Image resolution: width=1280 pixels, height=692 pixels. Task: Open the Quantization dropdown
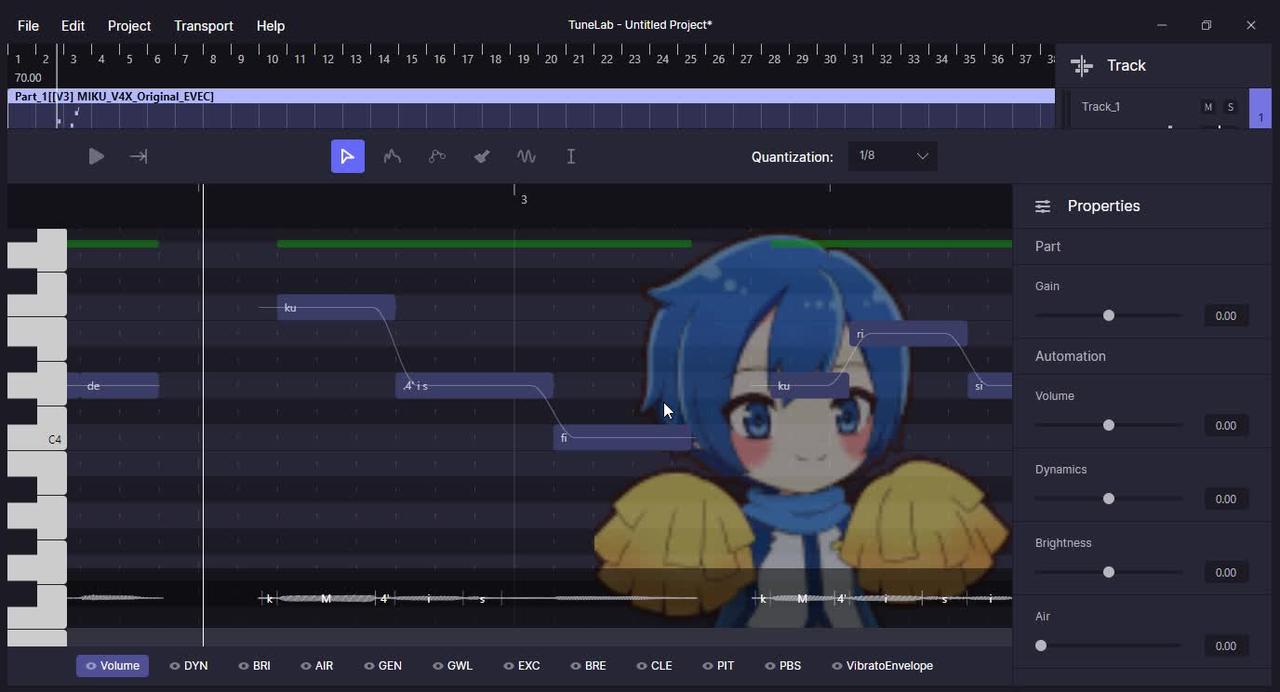891,156
